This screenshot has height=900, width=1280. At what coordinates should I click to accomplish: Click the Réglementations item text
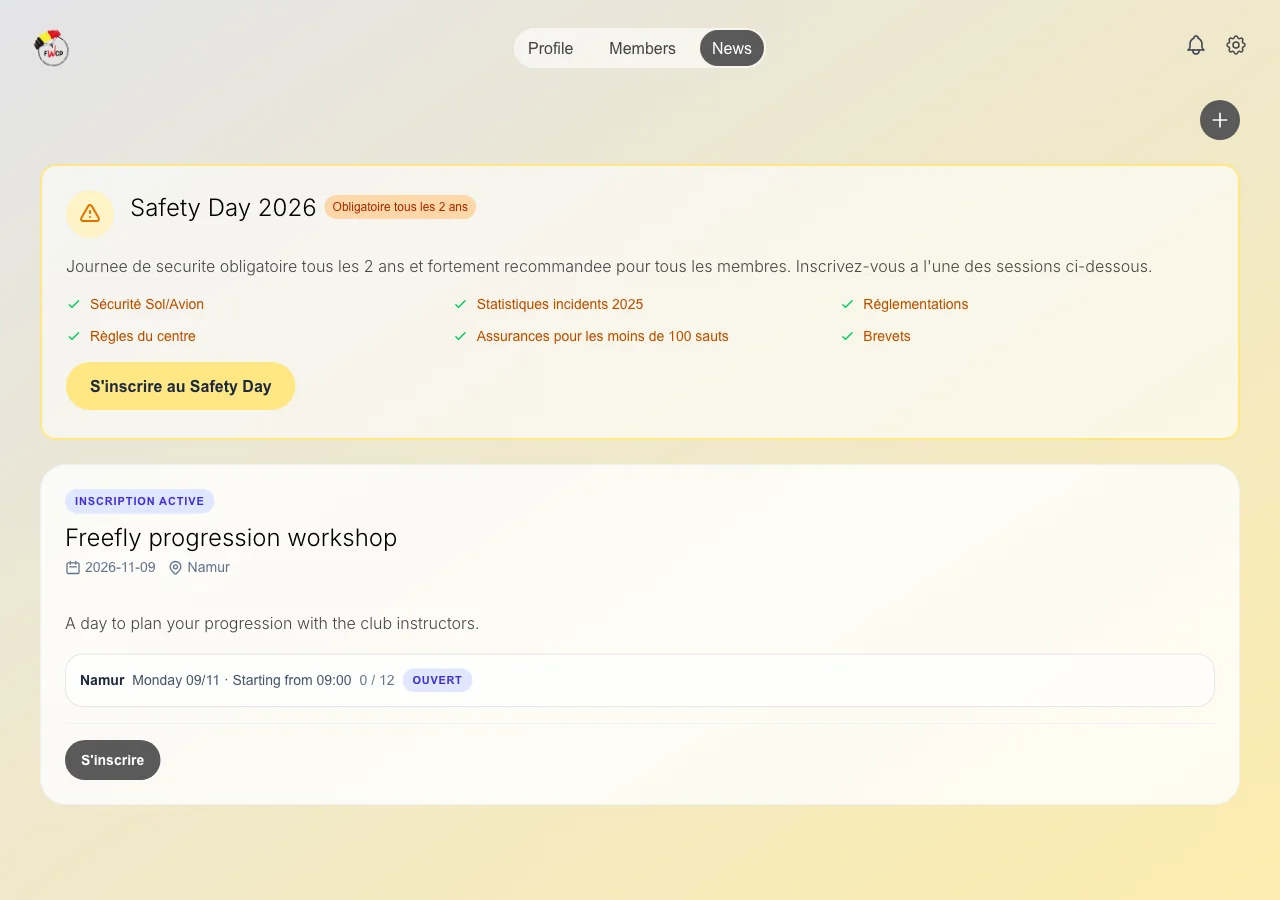916,304
